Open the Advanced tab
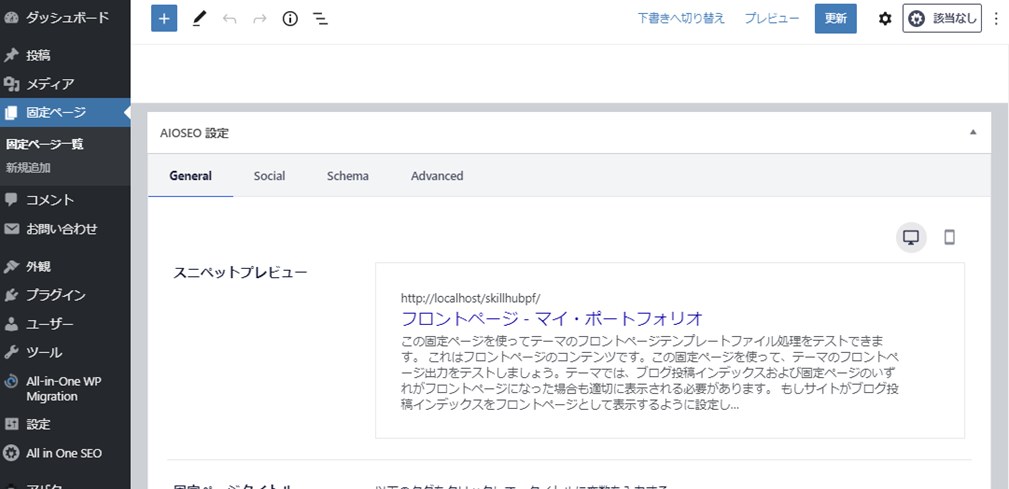 pos(437,176)
